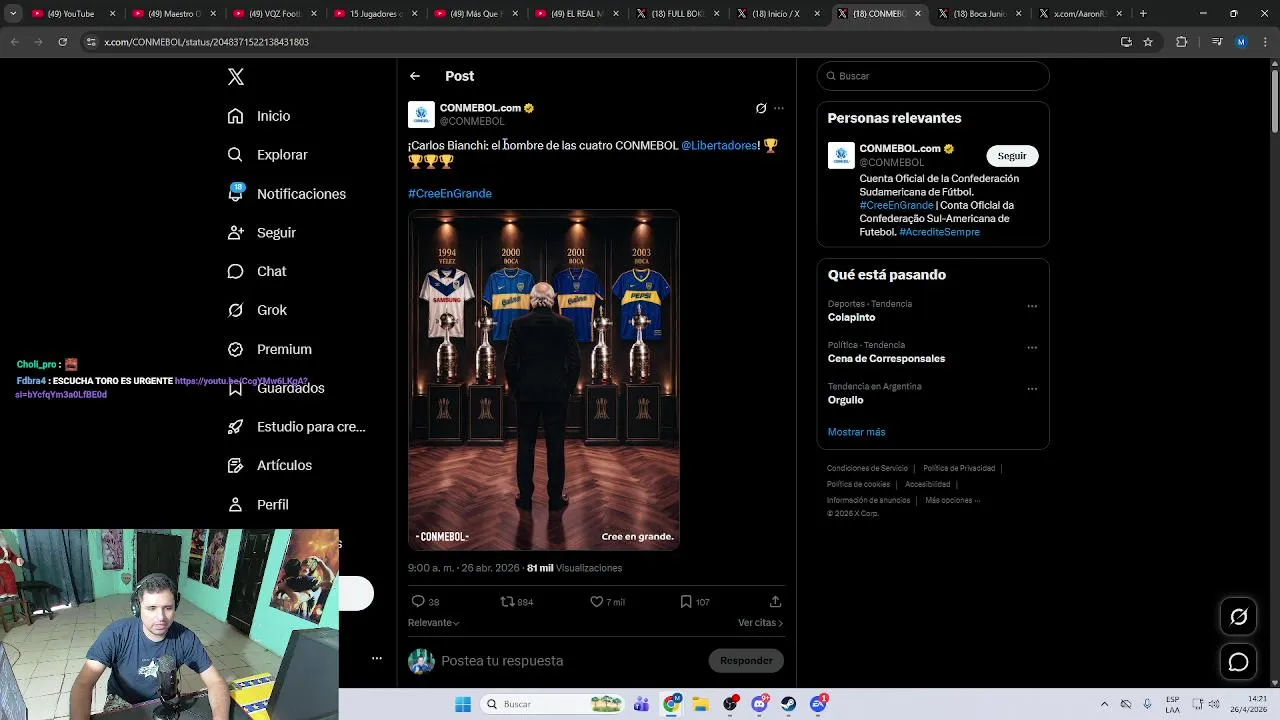Click Ver citas link
This screenshot has width=1280, height=720.
760,623
